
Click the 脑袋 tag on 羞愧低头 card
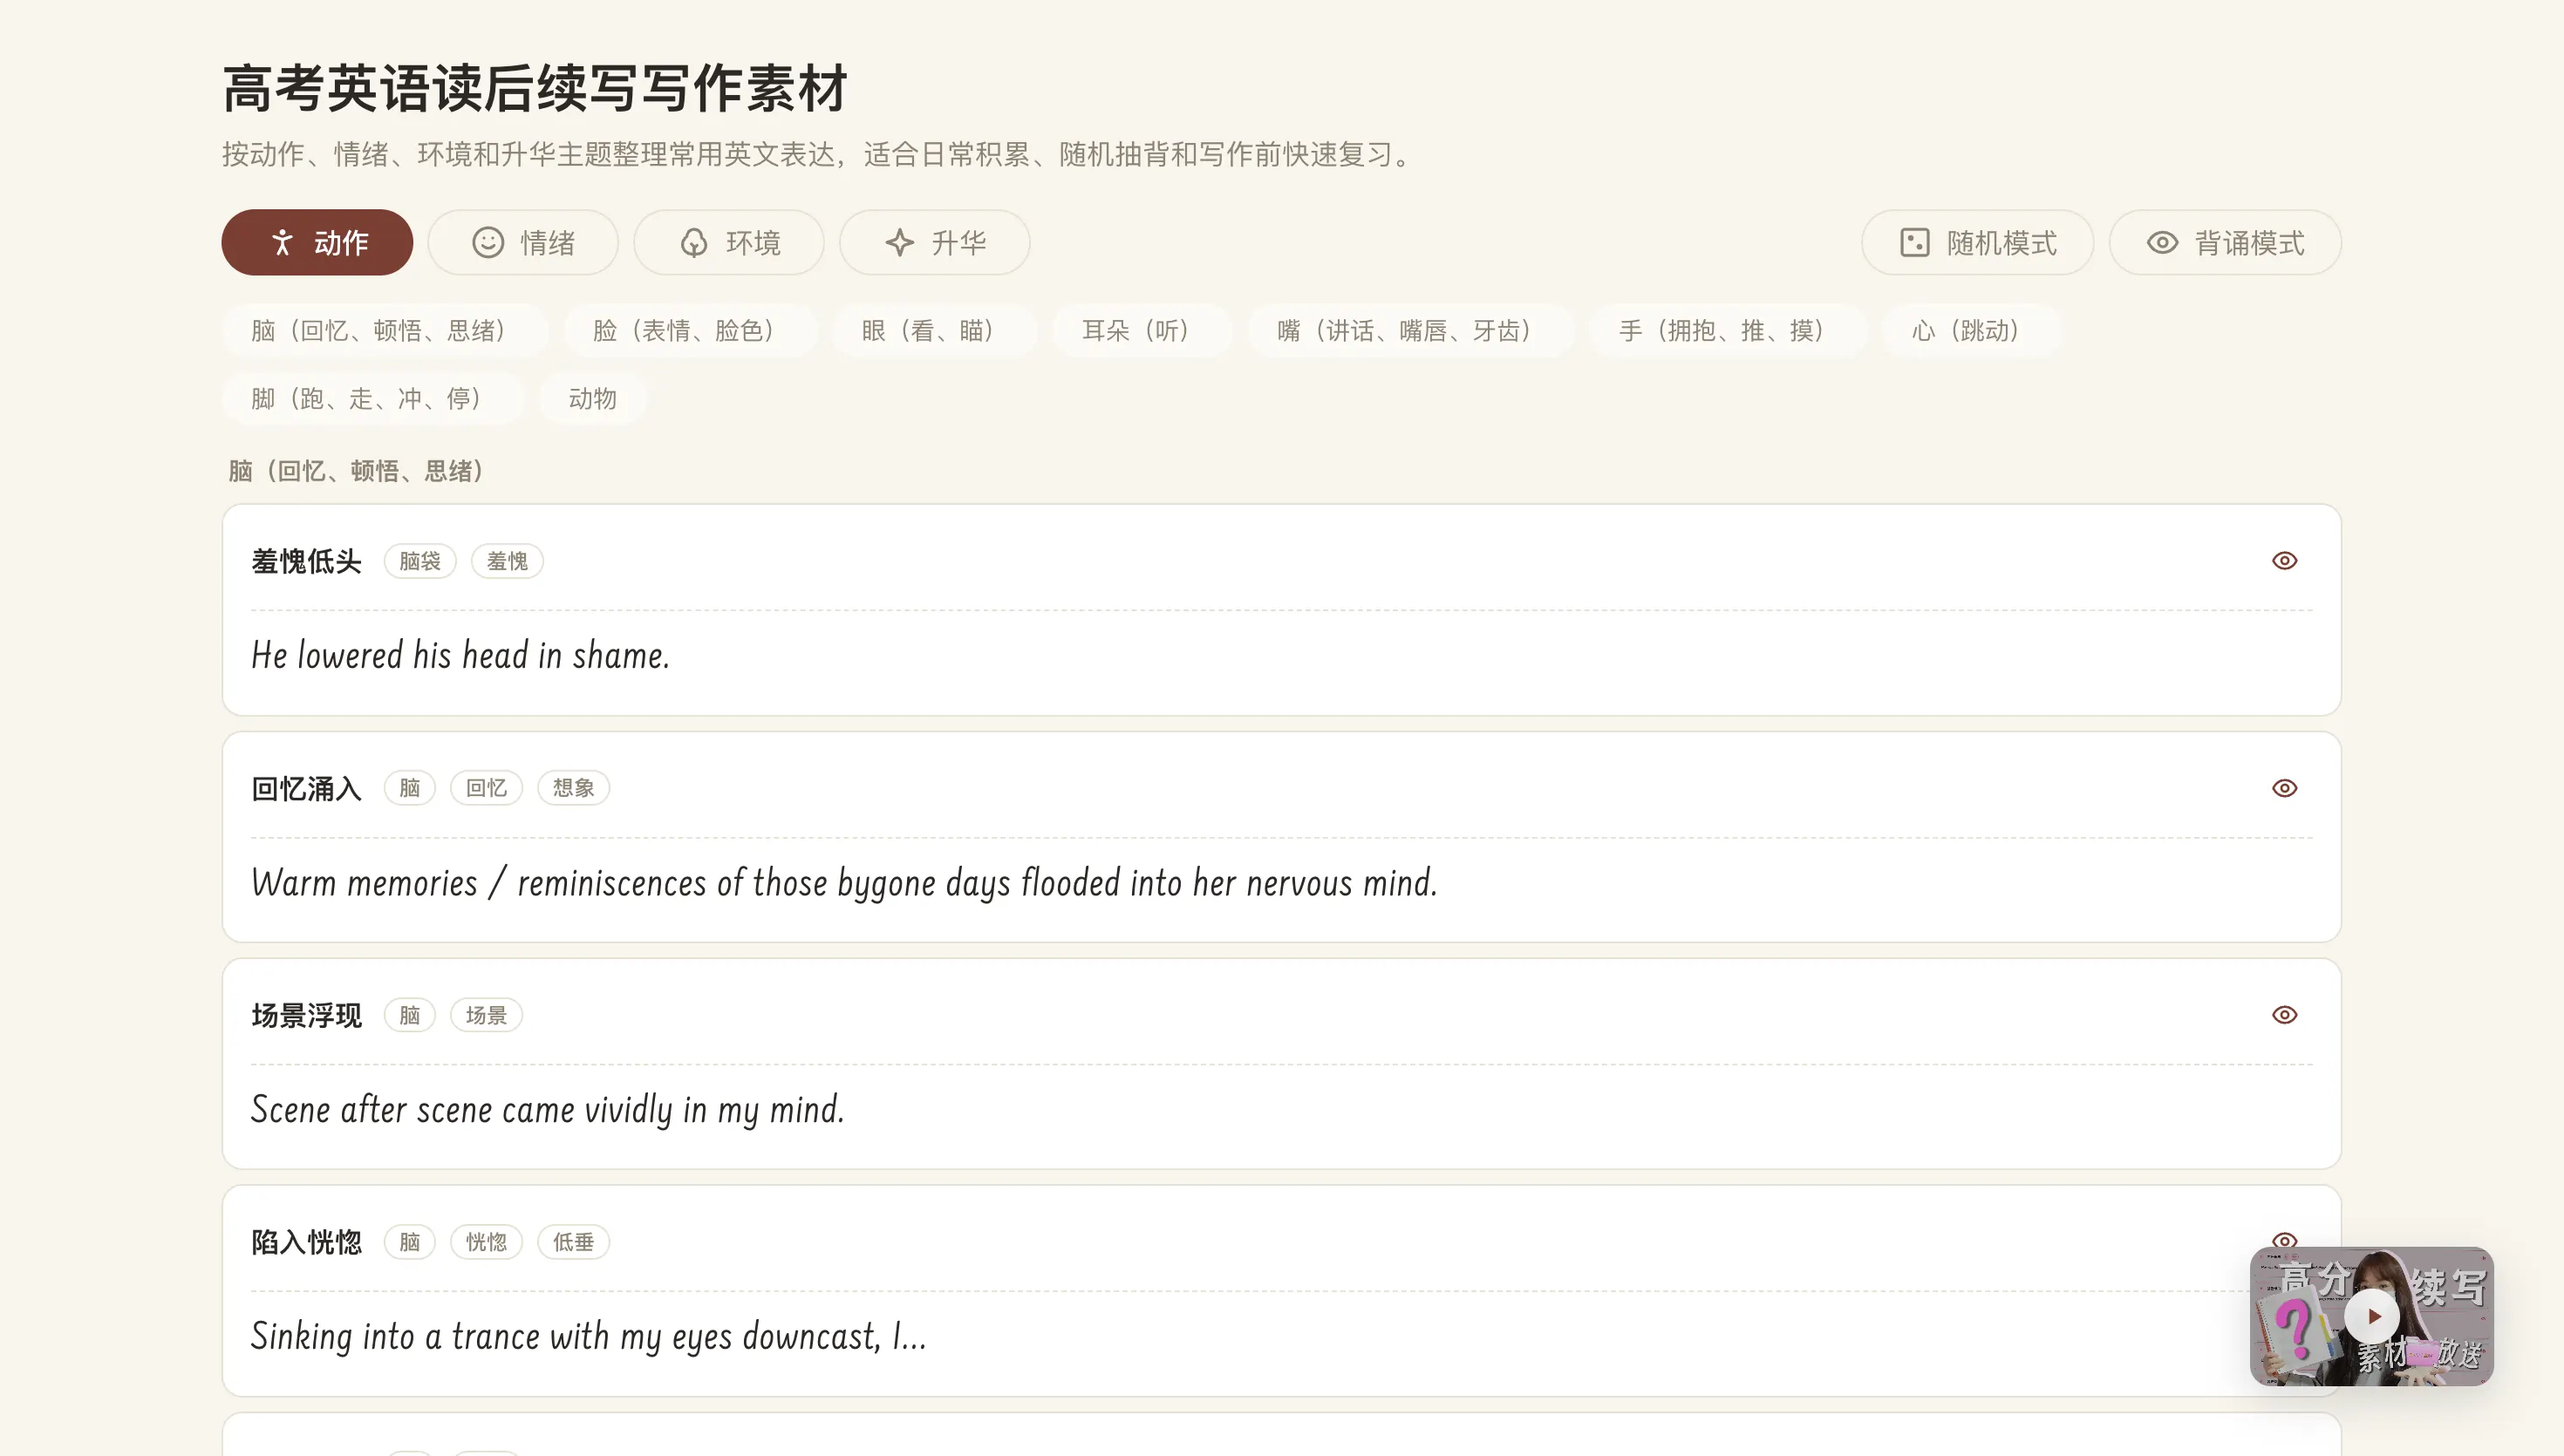pos(420,561)
